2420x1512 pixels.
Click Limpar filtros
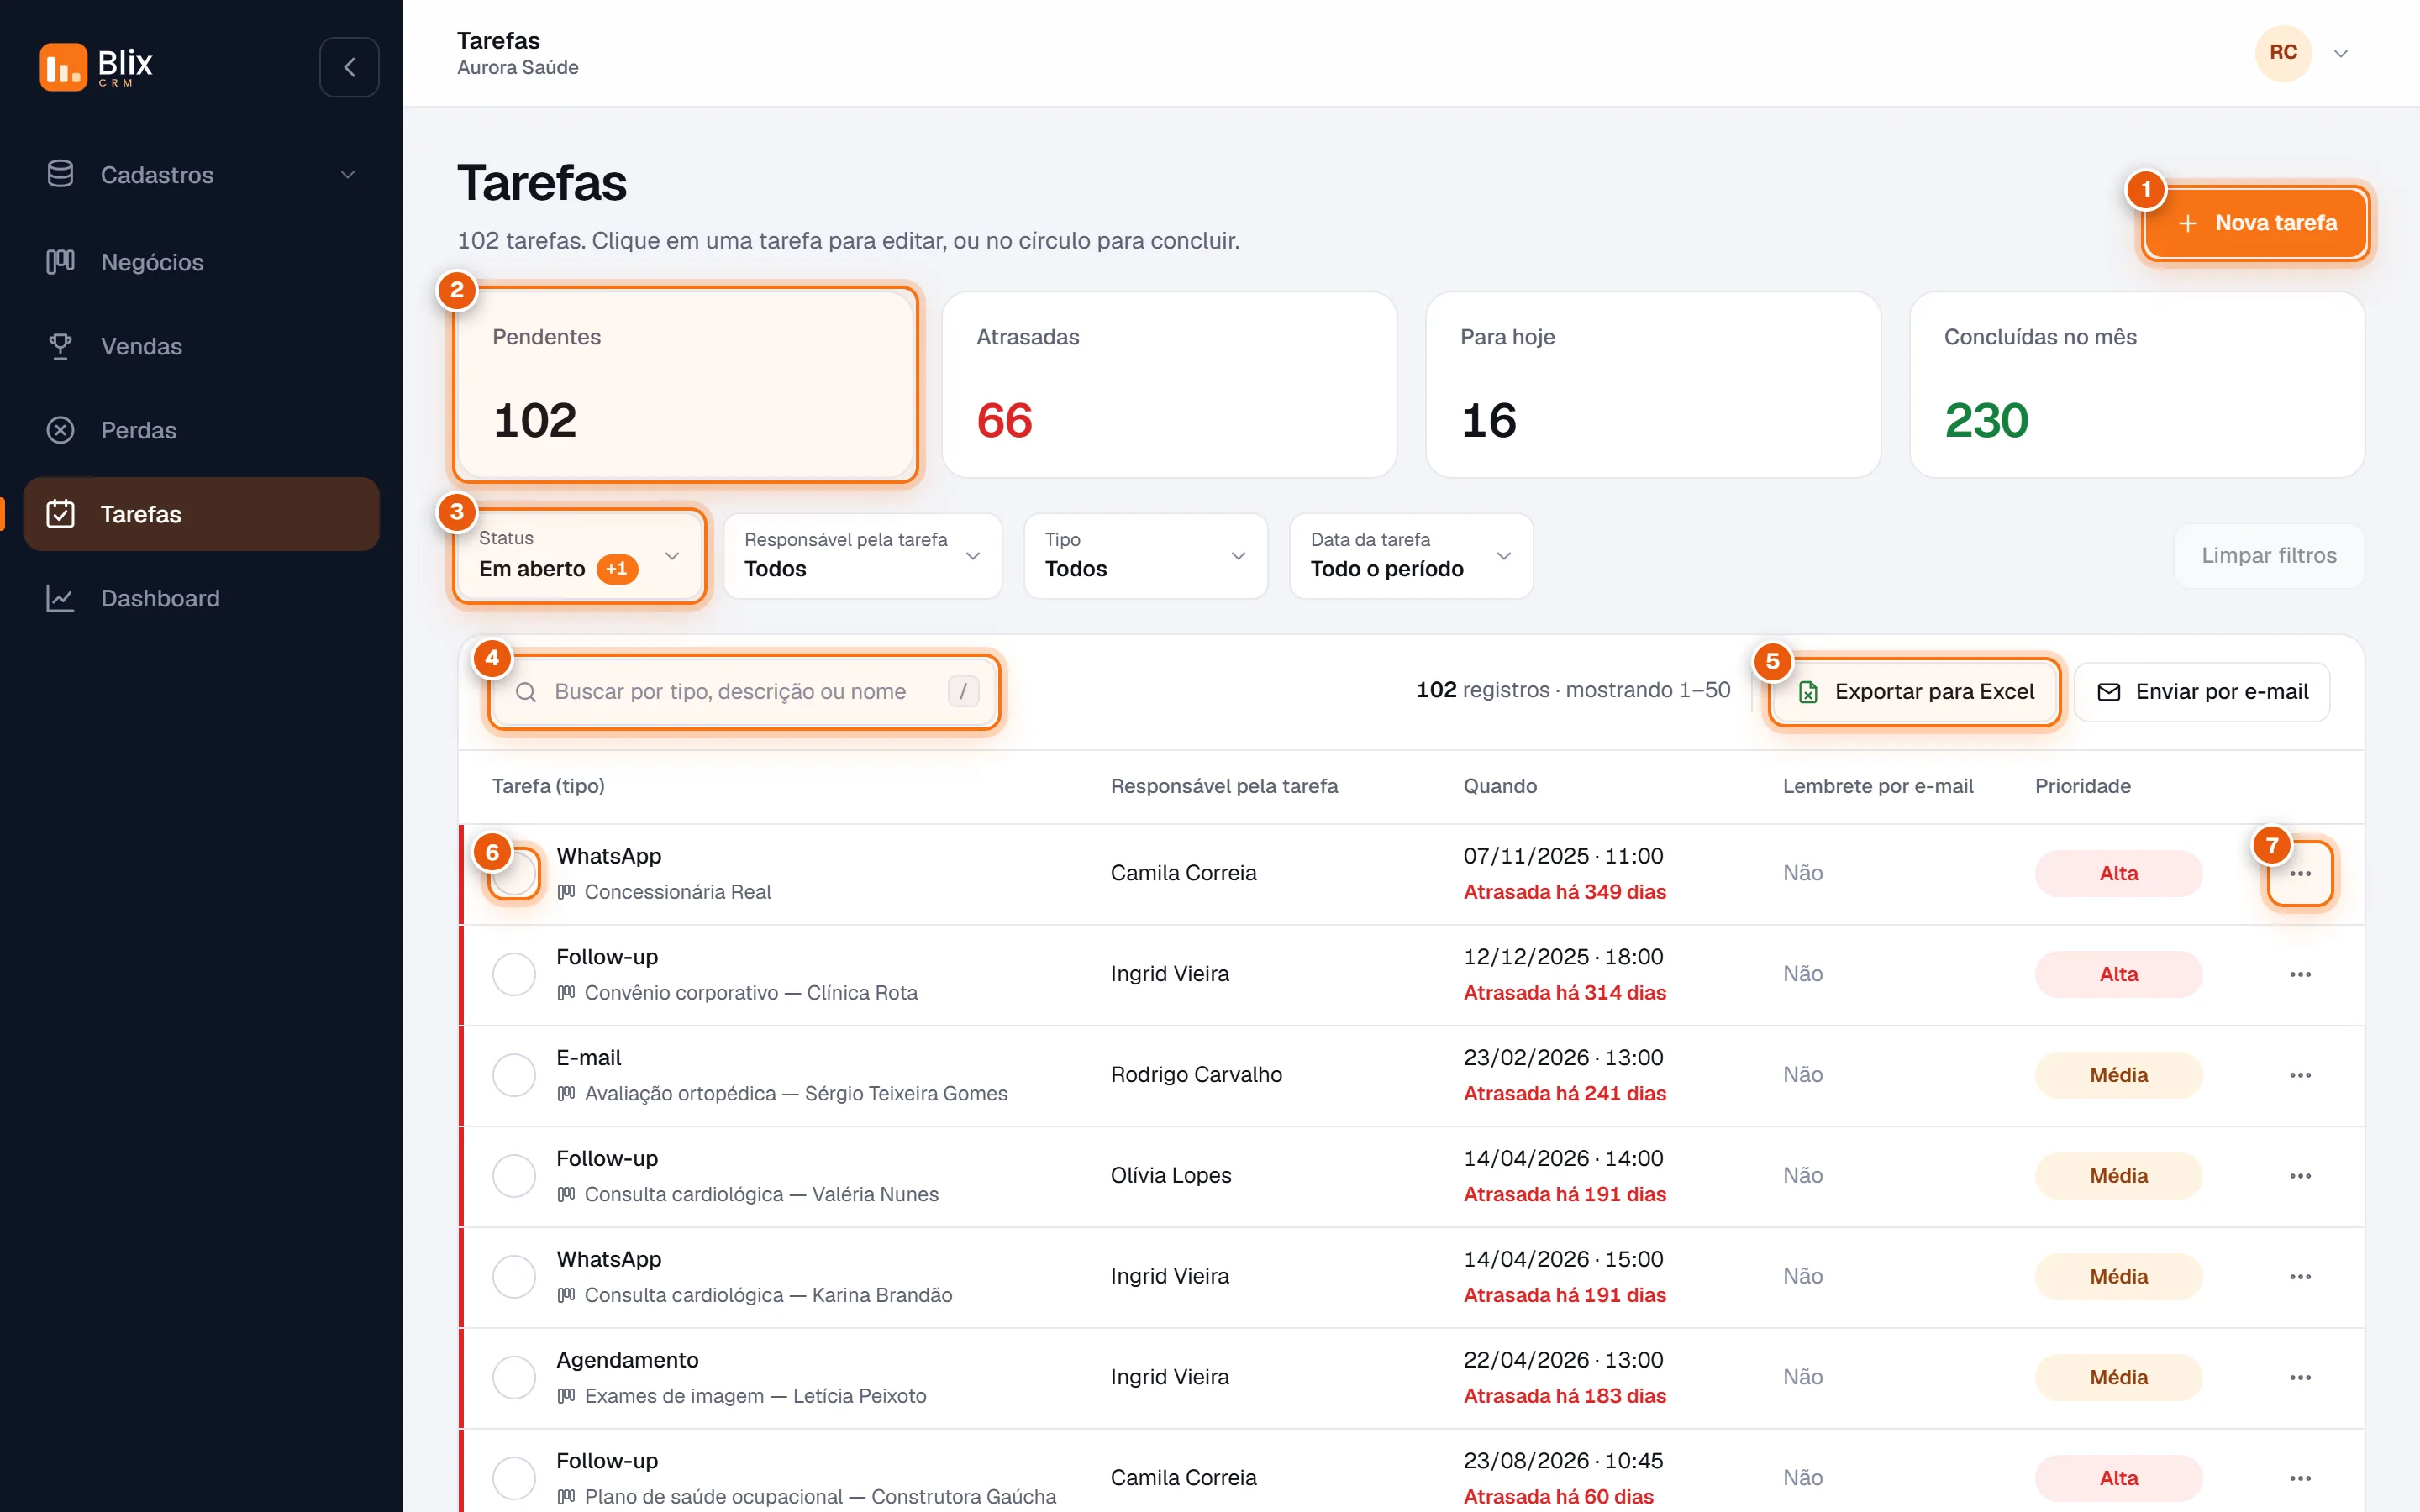click(2268, 556)
